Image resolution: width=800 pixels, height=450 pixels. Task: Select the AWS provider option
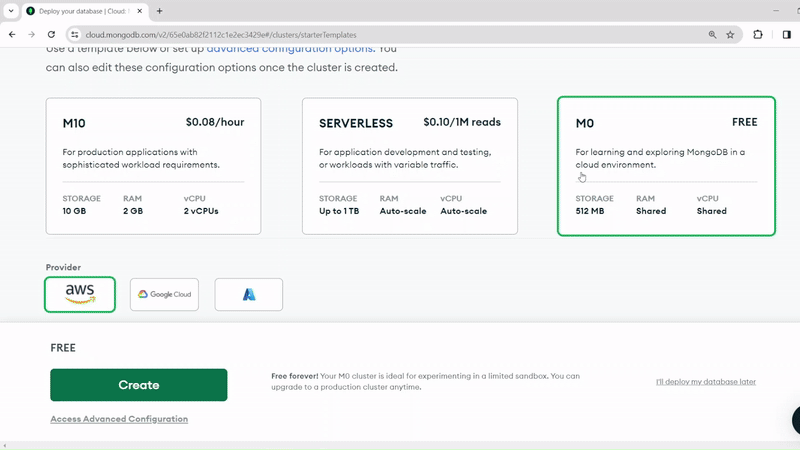[x=80, y=294]
